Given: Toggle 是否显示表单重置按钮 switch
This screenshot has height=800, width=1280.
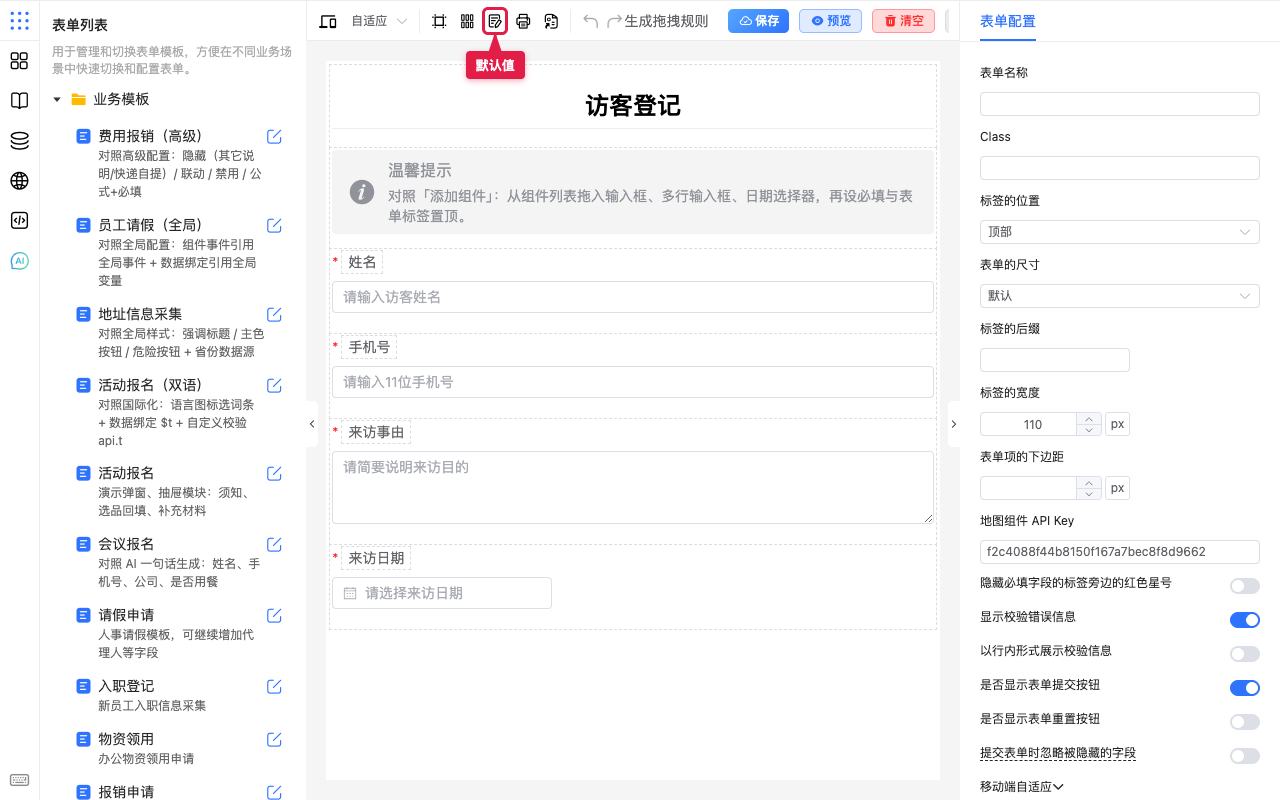Looking at the screenshot, I should click(x=1244, y=722).
